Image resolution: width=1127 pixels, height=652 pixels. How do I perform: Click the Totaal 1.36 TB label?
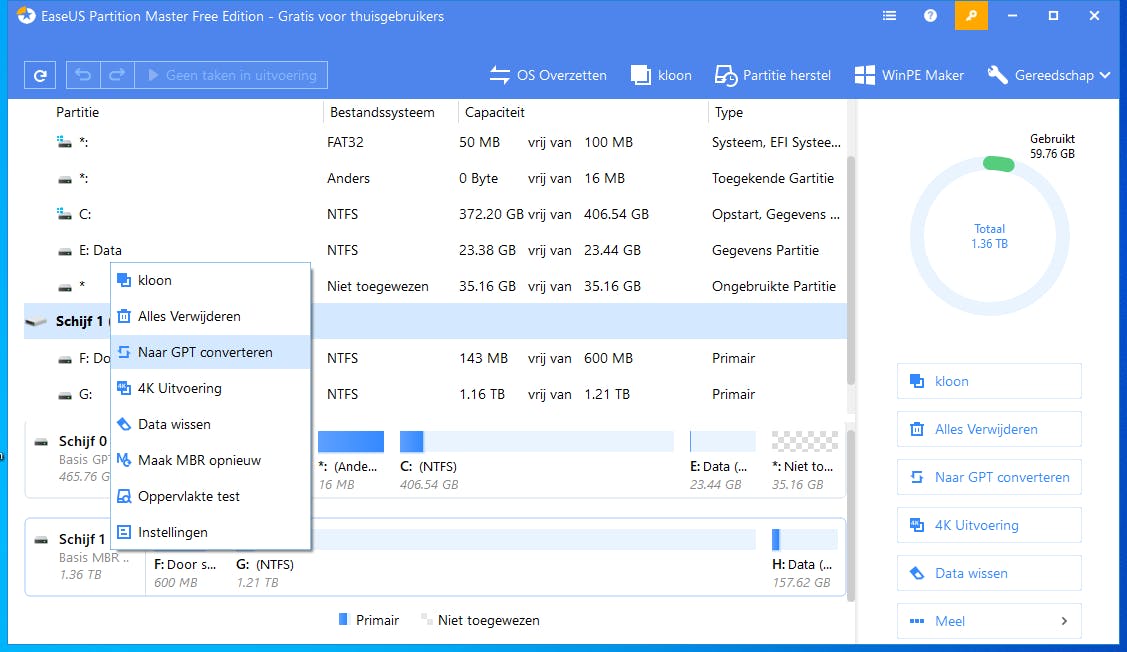click(x=990, y=237)
